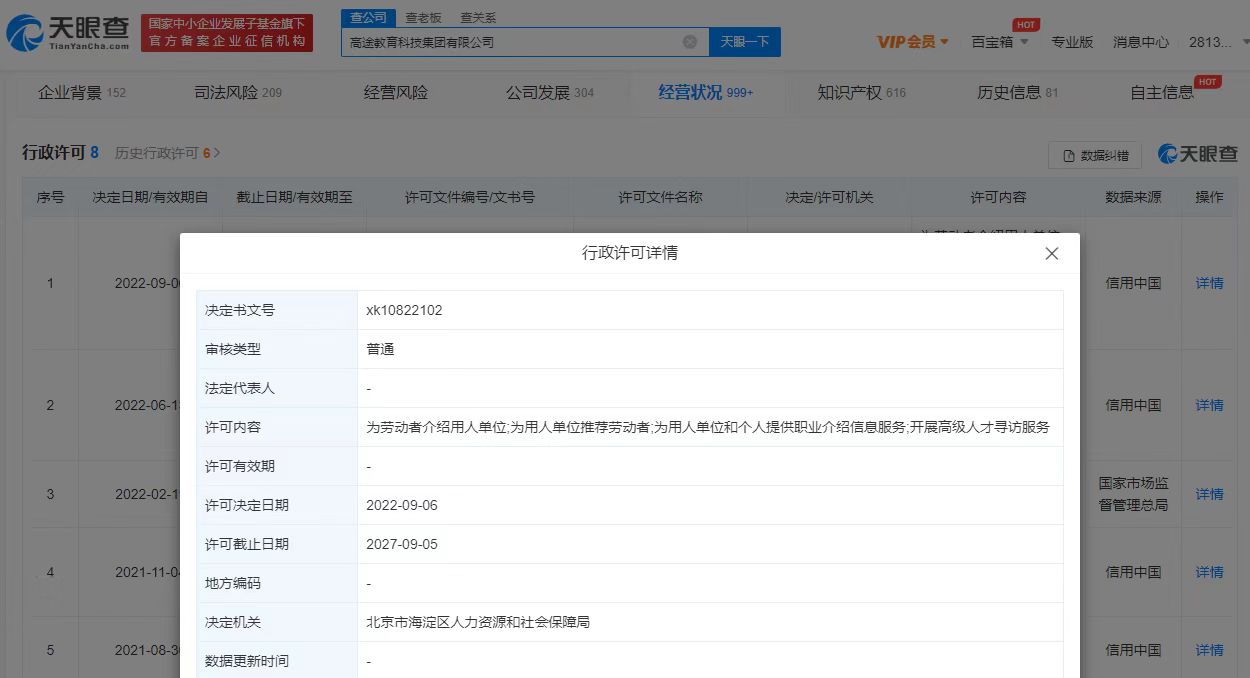The image size is (1250, 678).
Task: Switch to the 公司发展 tab
Action: (x=550, y=93)
